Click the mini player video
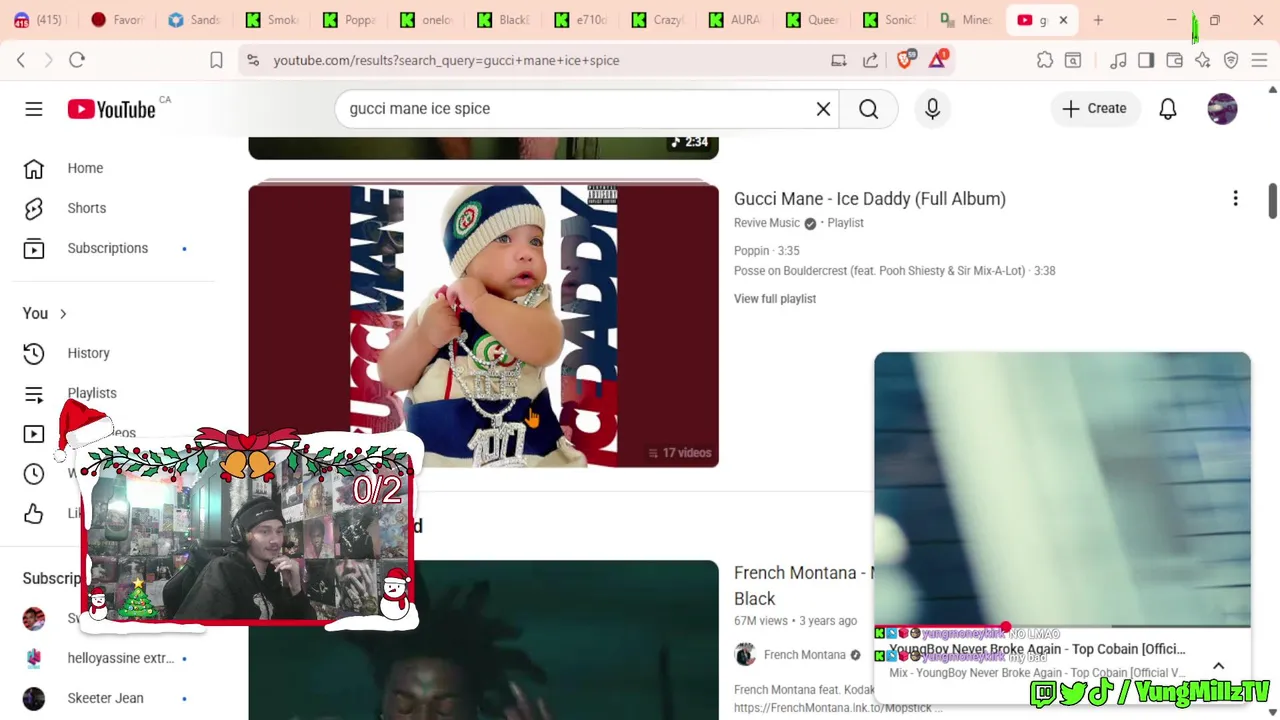This screenshot has height=720, width=1280. click(x=1062, y=489)
